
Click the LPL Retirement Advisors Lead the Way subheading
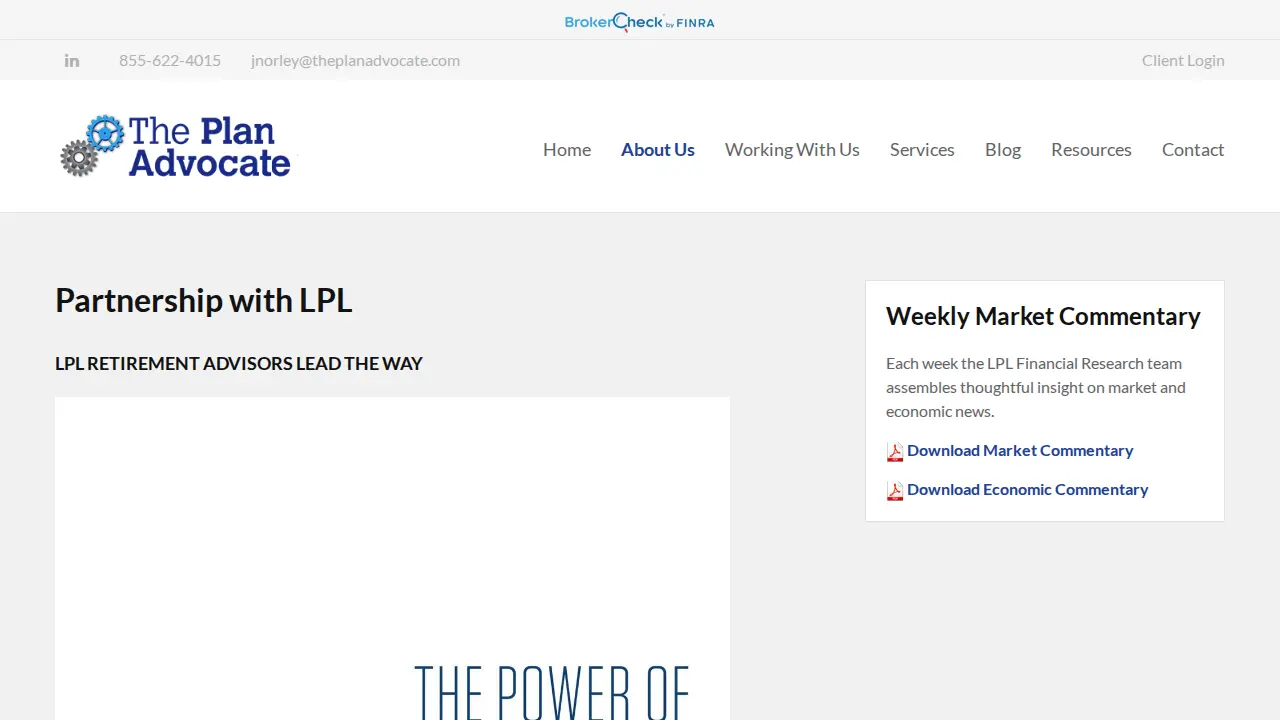click(x=239, y=363)
